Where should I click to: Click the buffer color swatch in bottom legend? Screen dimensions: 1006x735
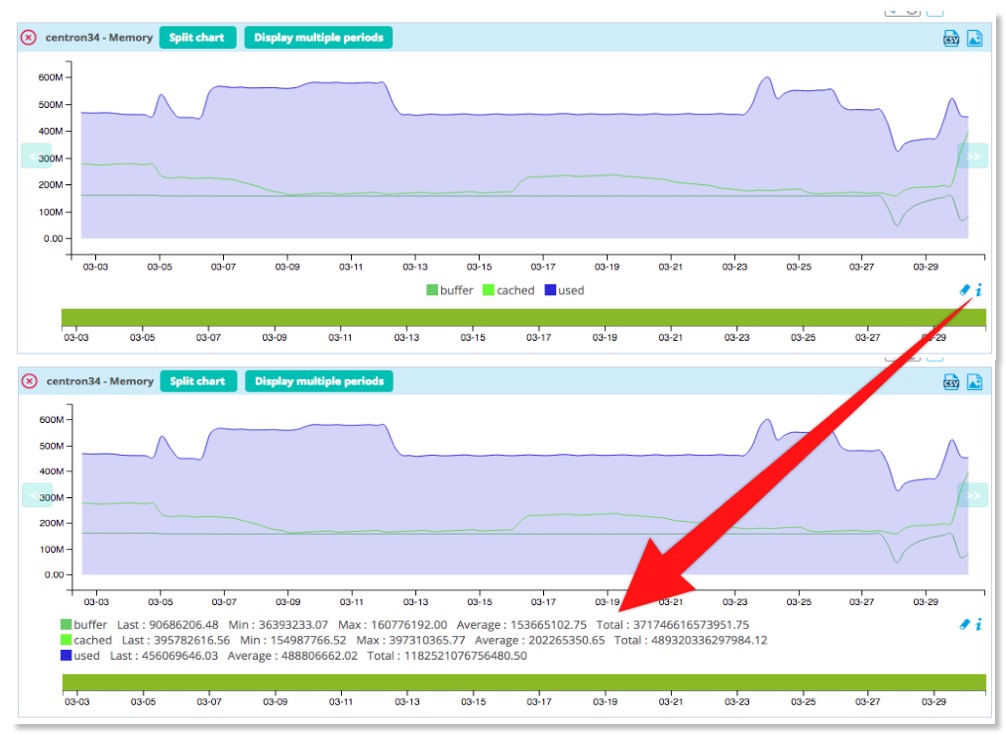click(x=66, y=624)
